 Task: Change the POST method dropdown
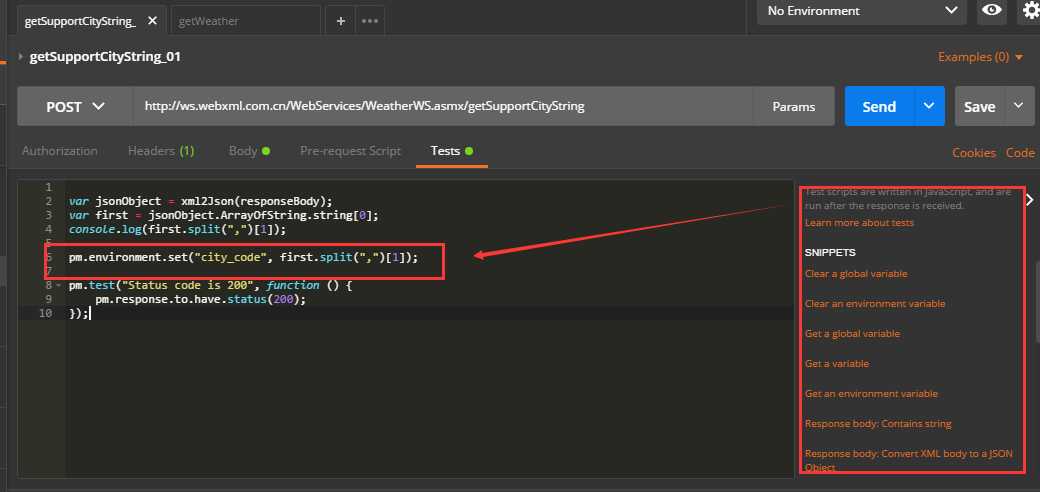(75, 106)
